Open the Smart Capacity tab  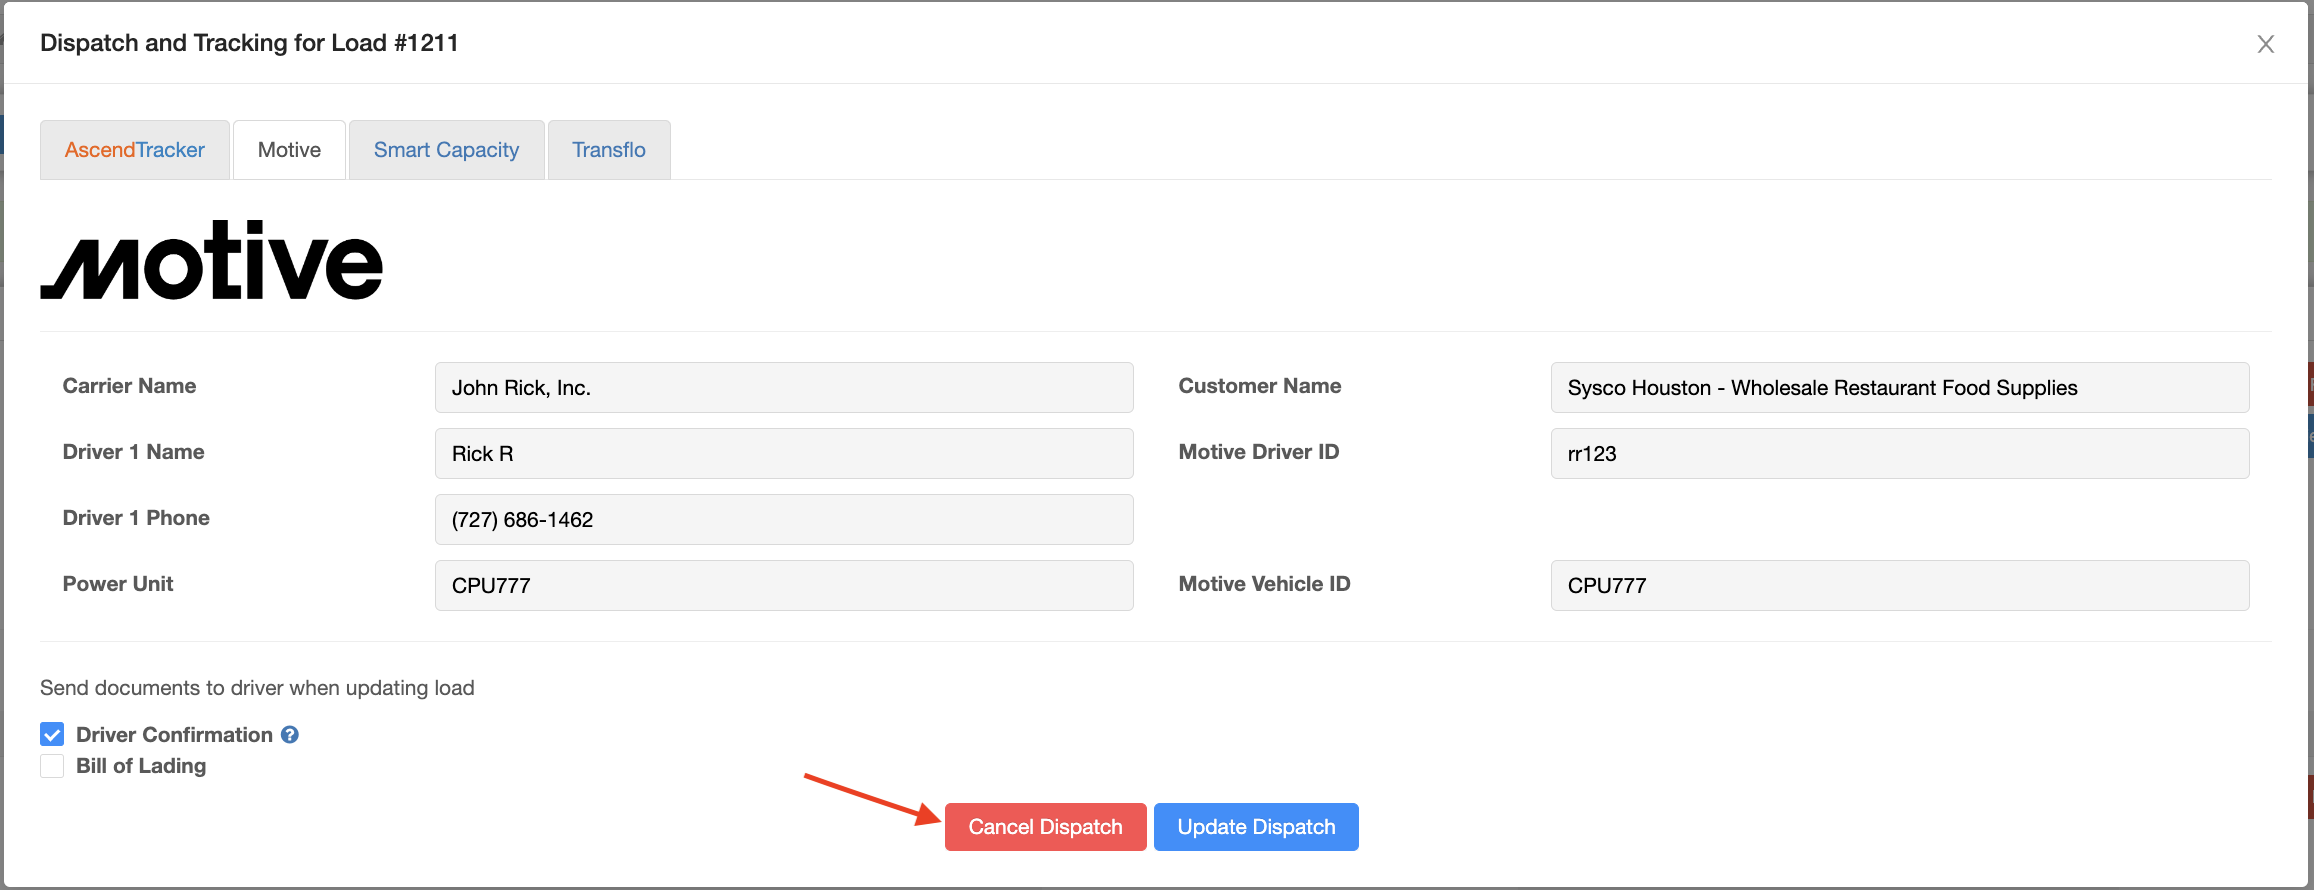point(446,150)
